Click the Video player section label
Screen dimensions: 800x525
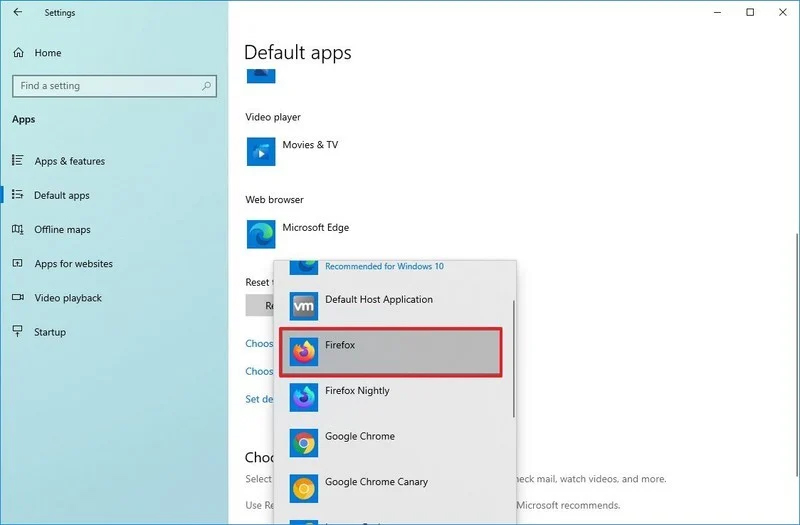point(273,117)
